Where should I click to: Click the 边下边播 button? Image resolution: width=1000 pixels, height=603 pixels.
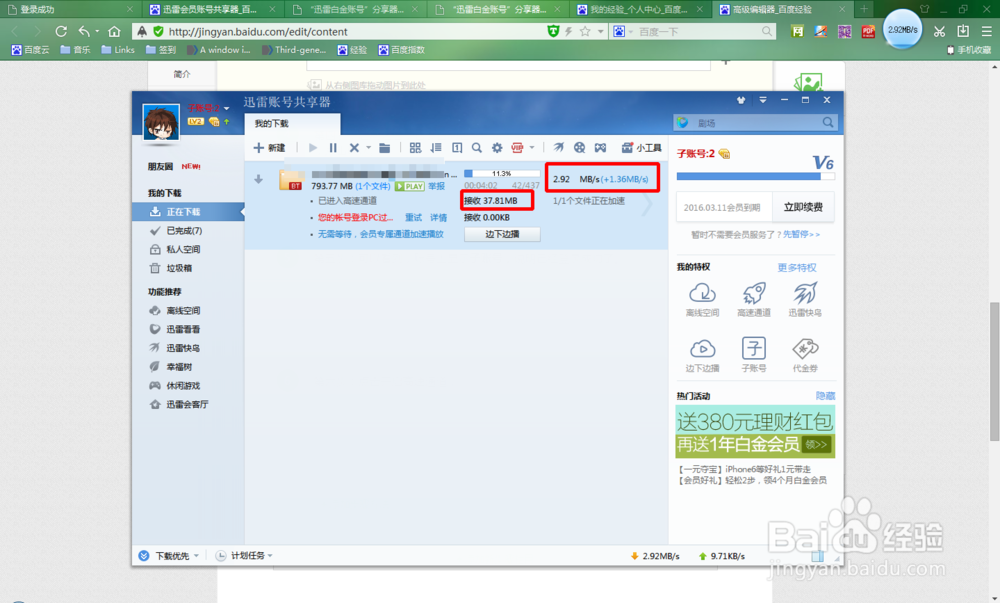pos(502,234)
